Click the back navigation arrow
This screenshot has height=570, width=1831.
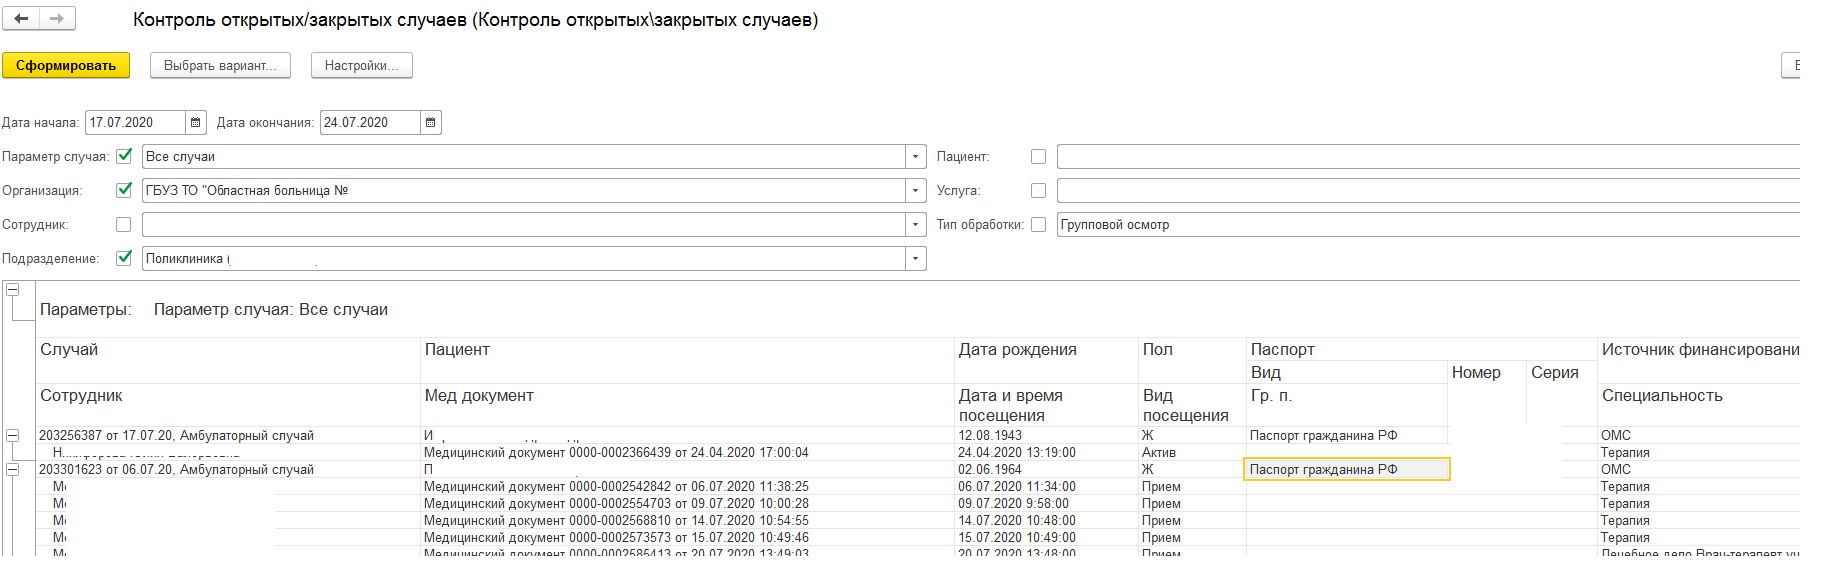click(x=21, y=19)
